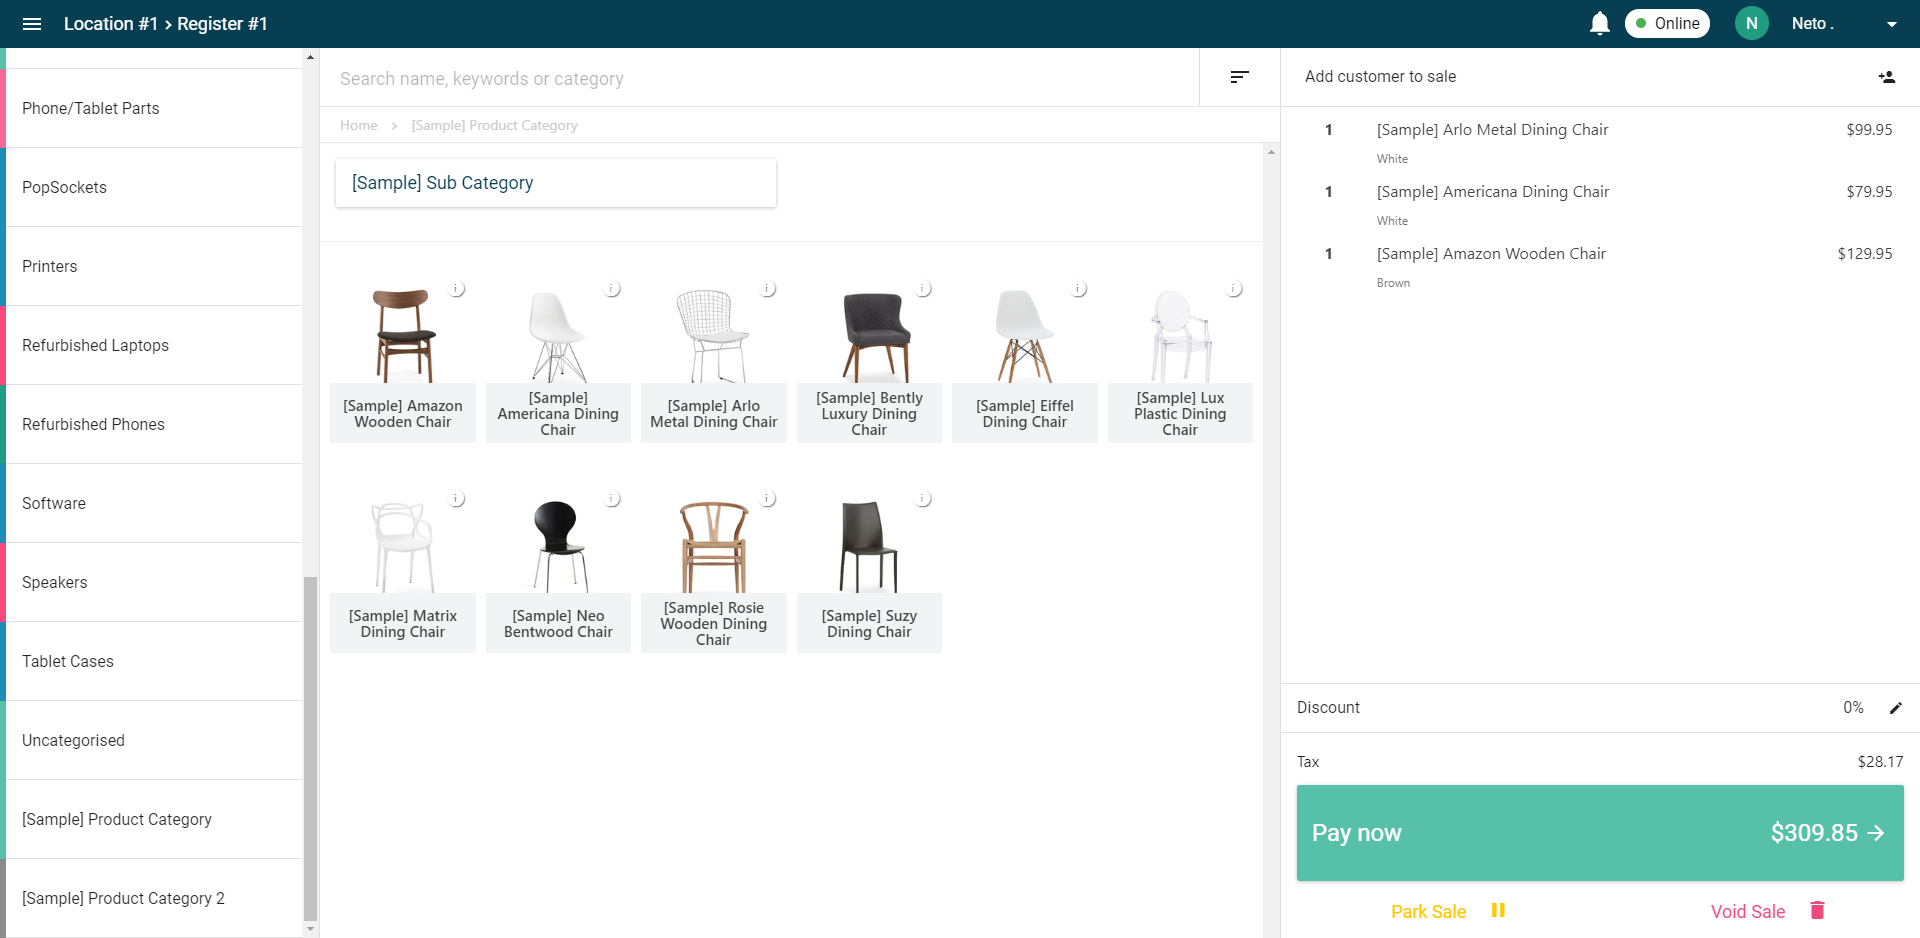Show info for Bently Luxury Dining Chair
This screenshot has width=1920, height=938.
(924, 289)
